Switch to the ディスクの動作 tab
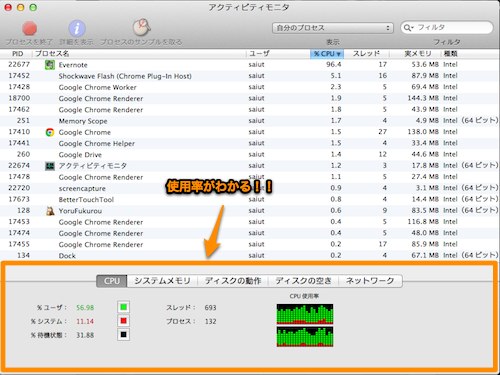The height and width of the screenshot is (375, 500). tap(233, 281)
